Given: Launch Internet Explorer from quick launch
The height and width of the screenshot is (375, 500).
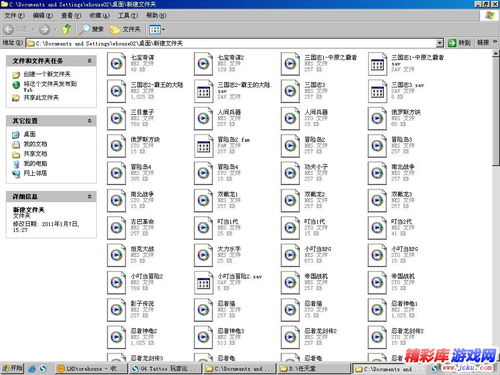Looking at the screenshot, I should coord(32,368).
